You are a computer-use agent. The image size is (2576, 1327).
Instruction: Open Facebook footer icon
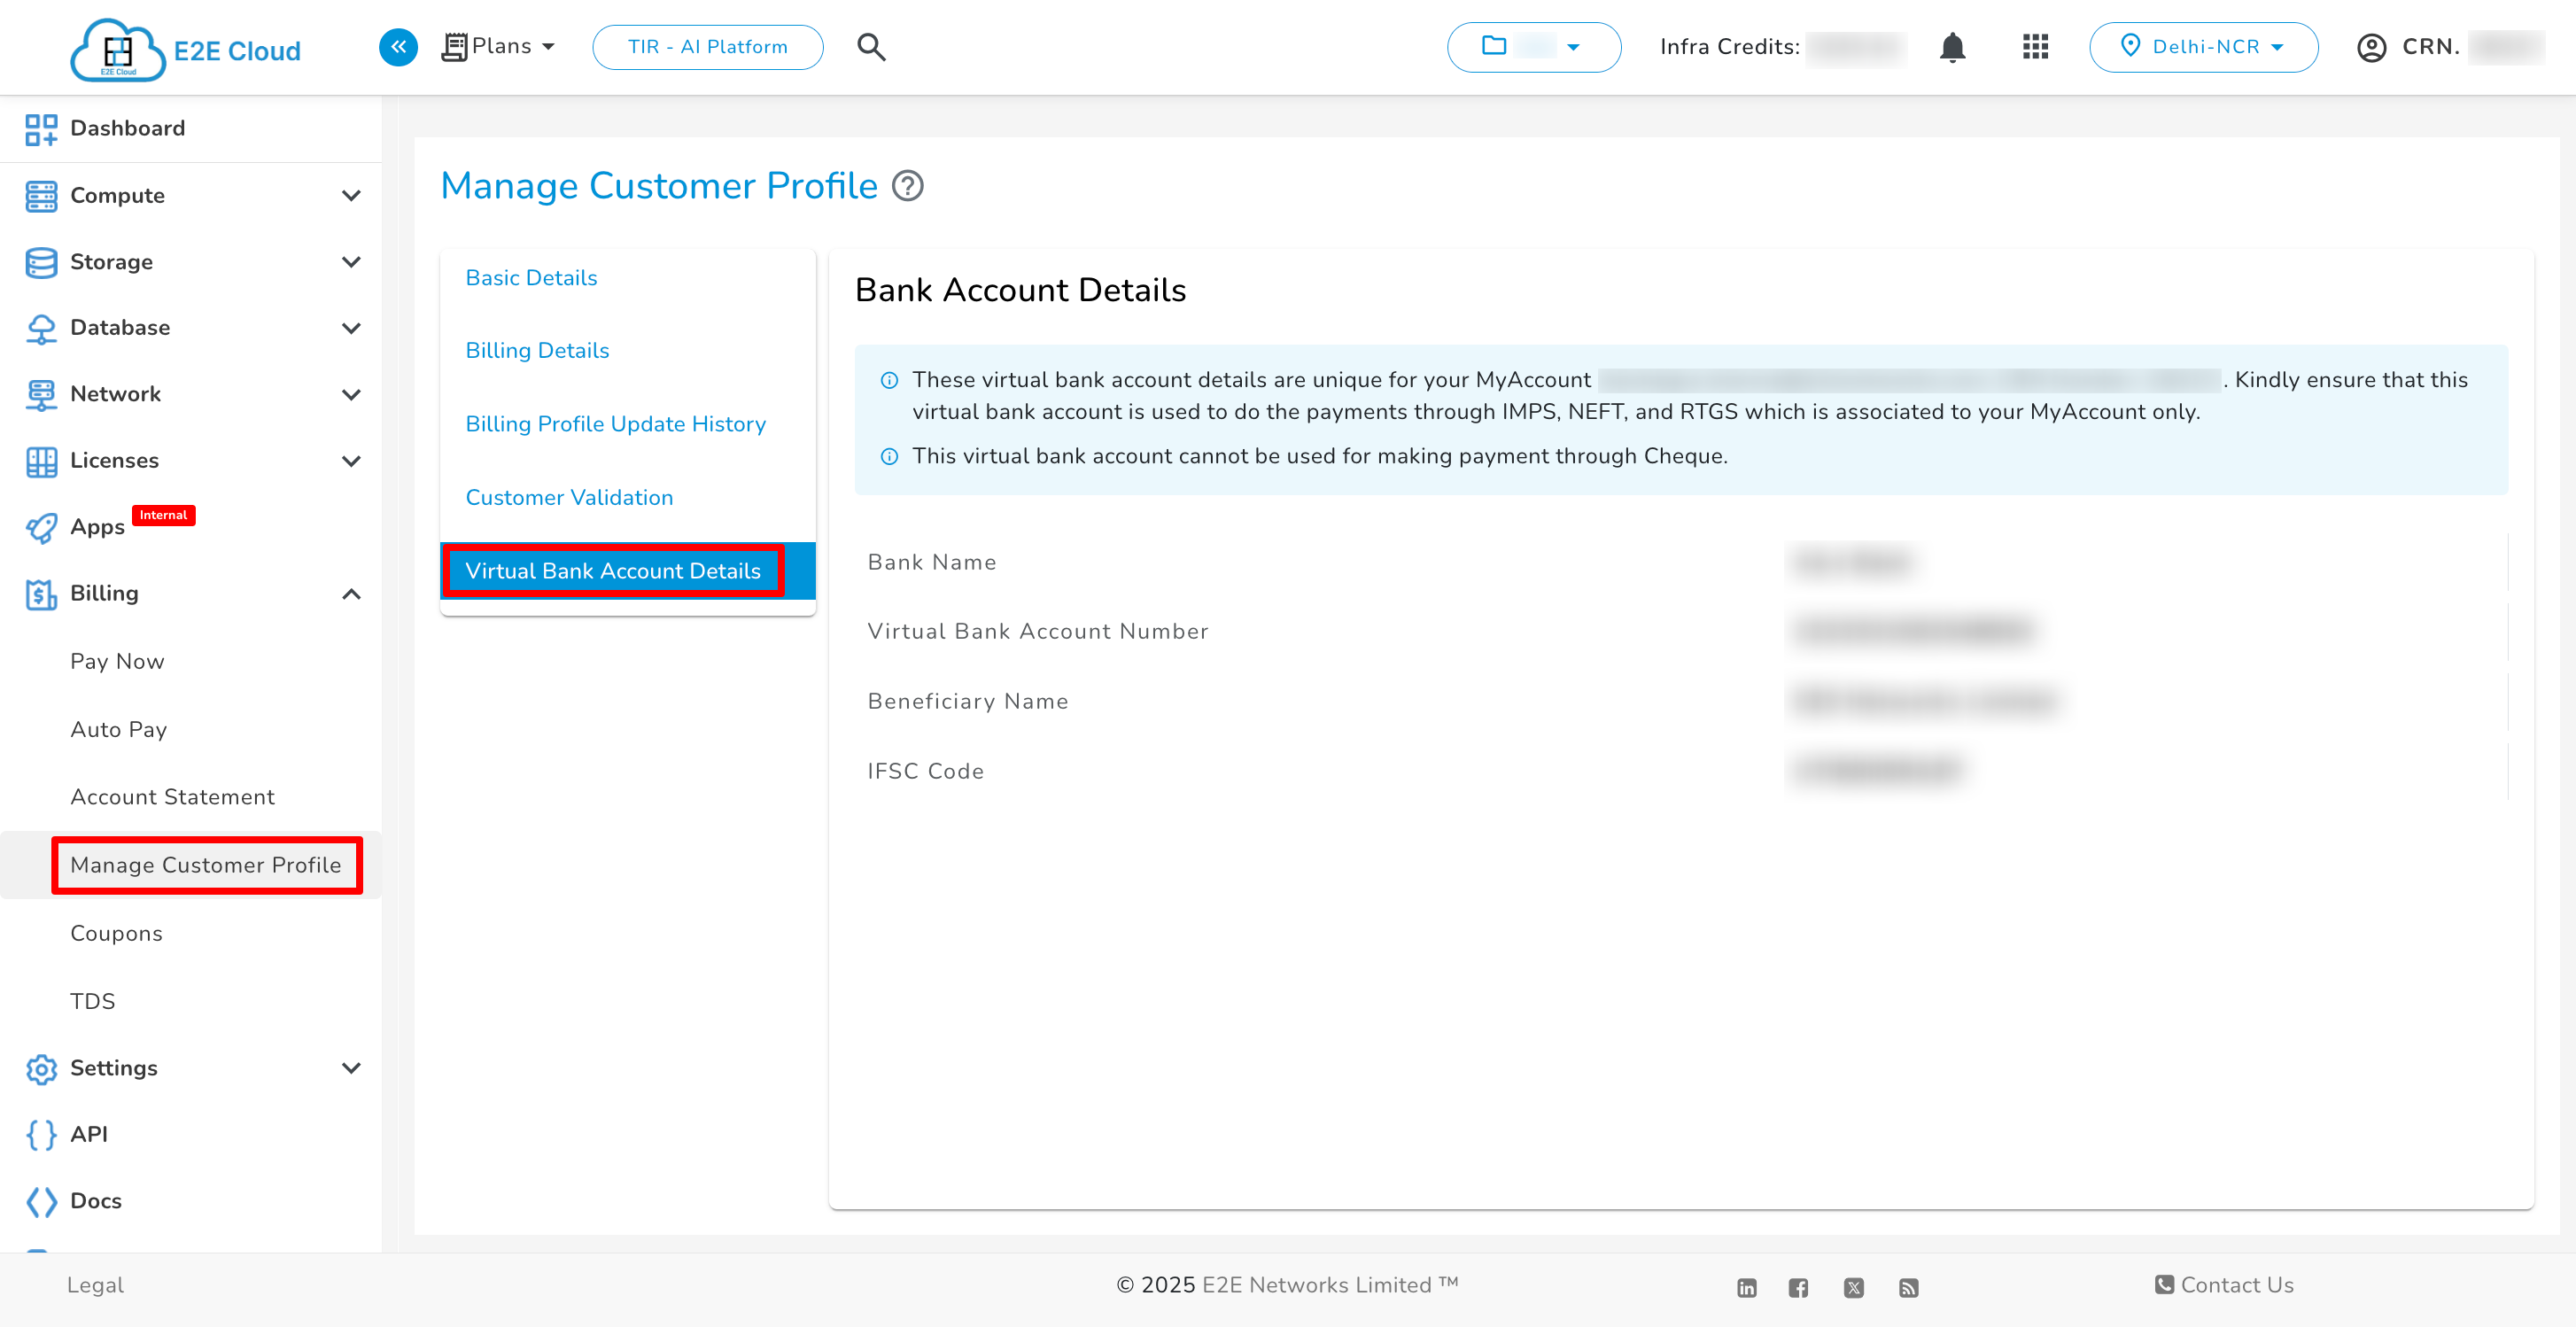click(x=1798, y=1288)
